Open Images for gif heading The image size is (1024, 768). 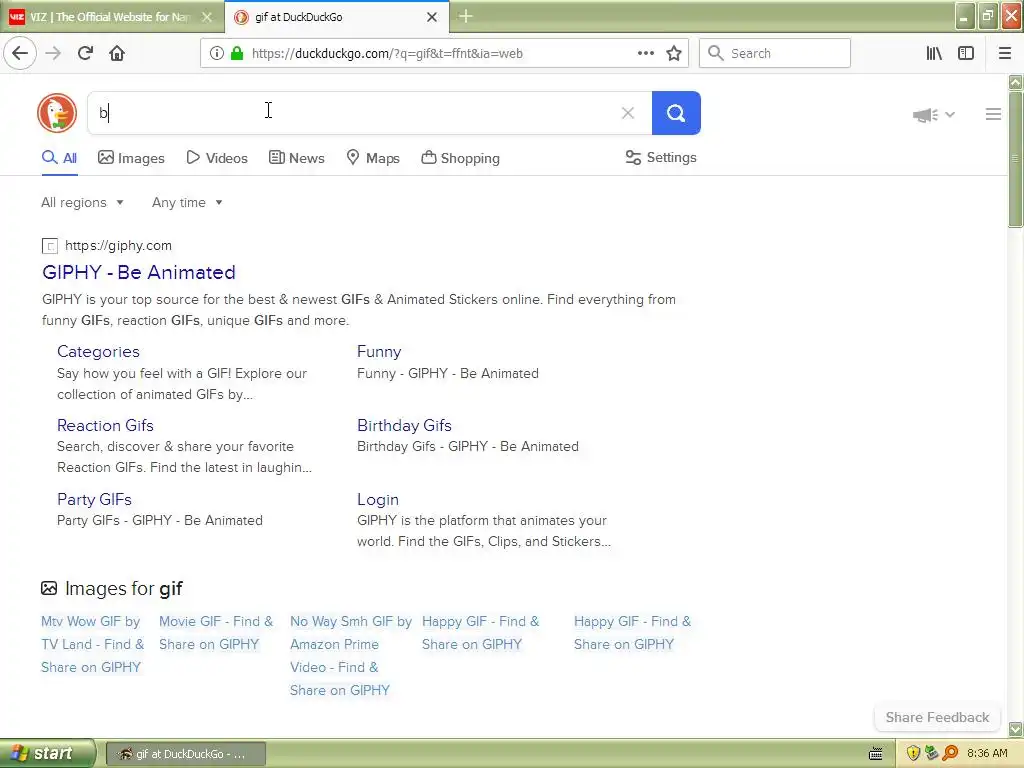[x=112, y=588]
